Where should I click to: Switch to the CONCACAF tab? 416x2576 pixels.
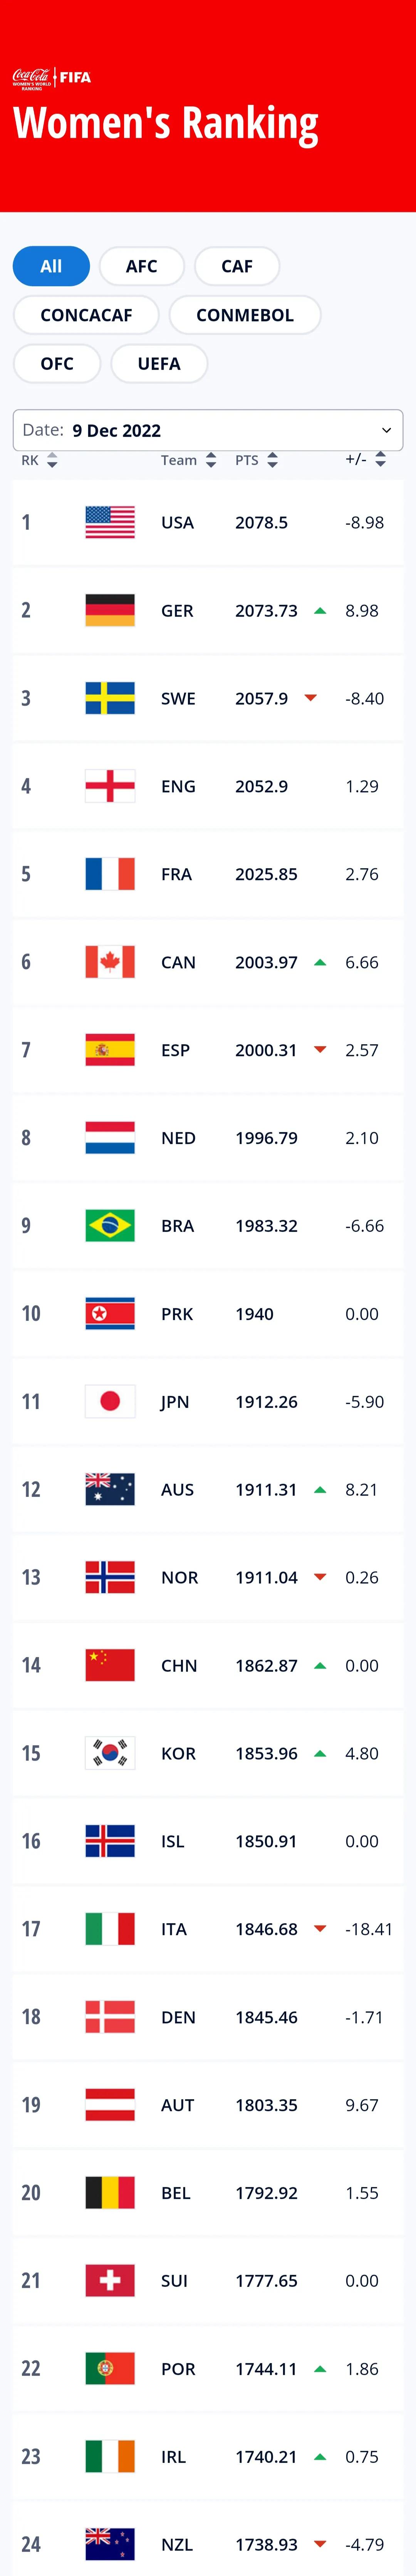pyautogui.click(x=86, y=315)
